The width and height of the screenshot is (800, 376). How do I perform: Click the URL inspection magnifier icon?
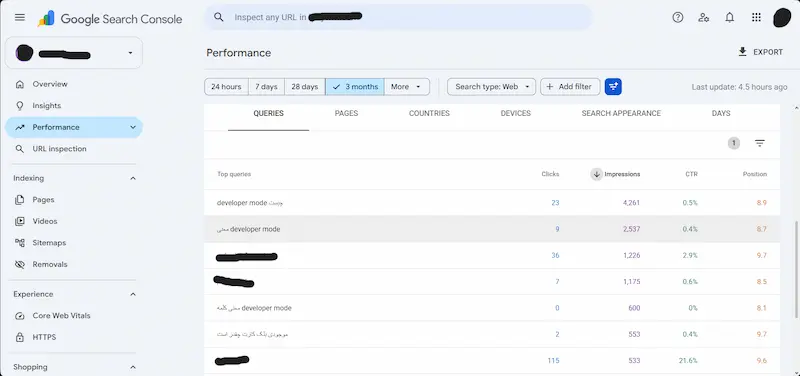pos(20,149)
